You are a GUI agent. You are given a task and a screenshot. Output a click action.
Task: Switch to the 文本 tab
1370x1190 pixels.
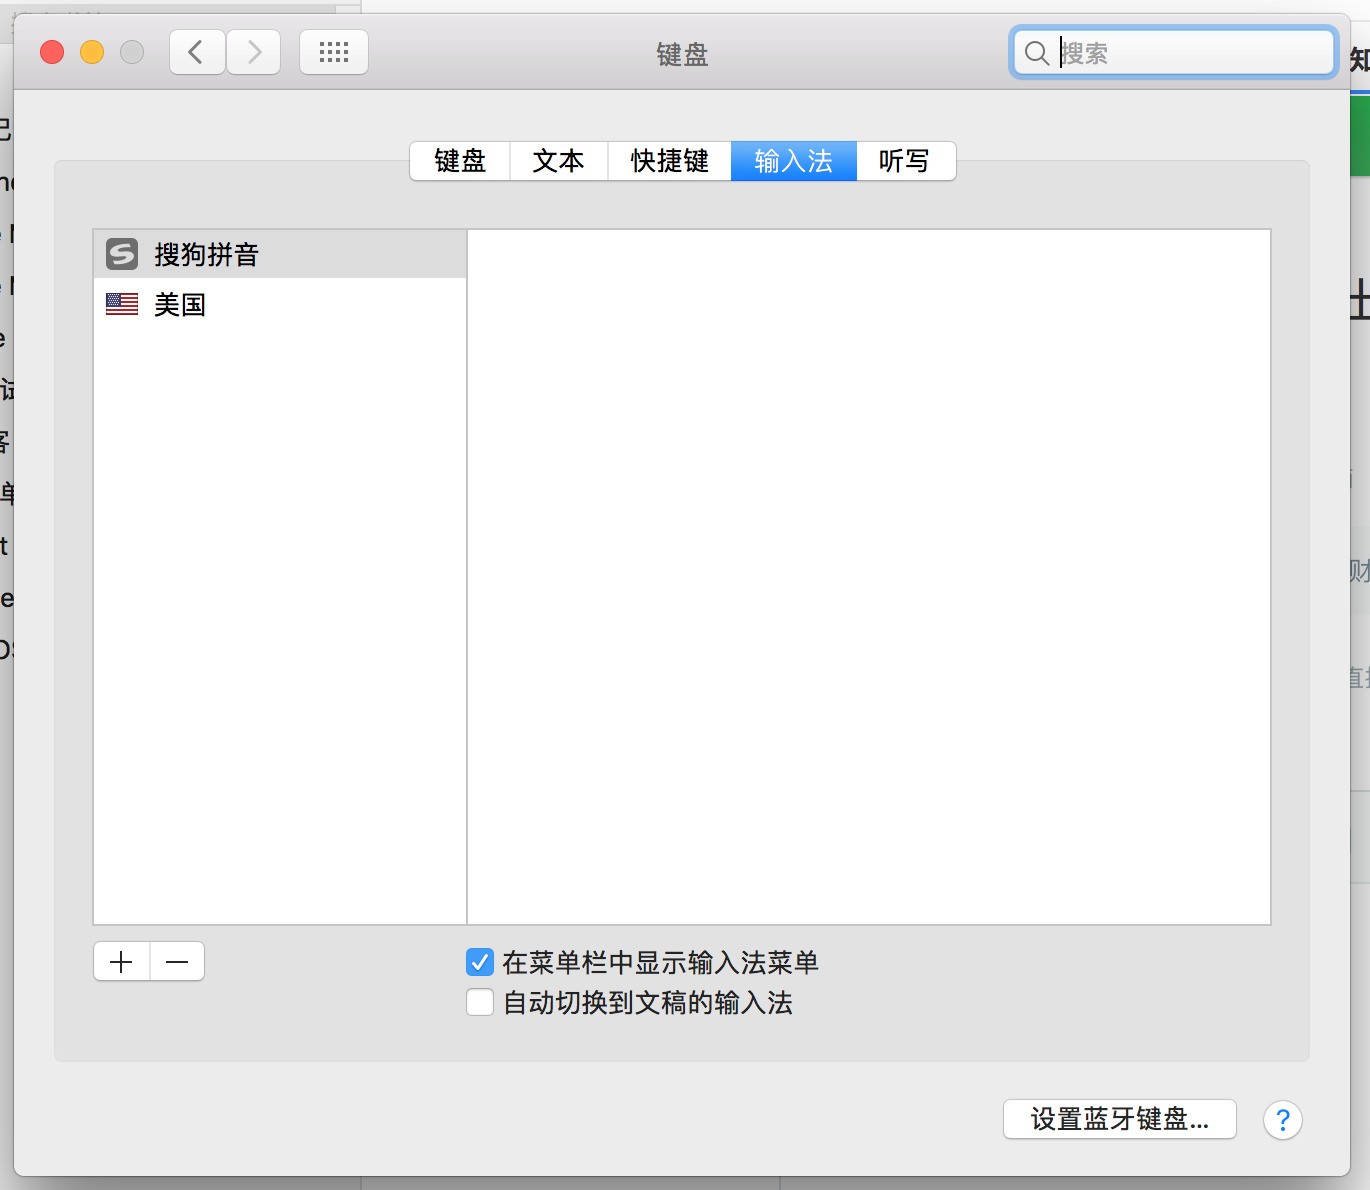point(559,161)
